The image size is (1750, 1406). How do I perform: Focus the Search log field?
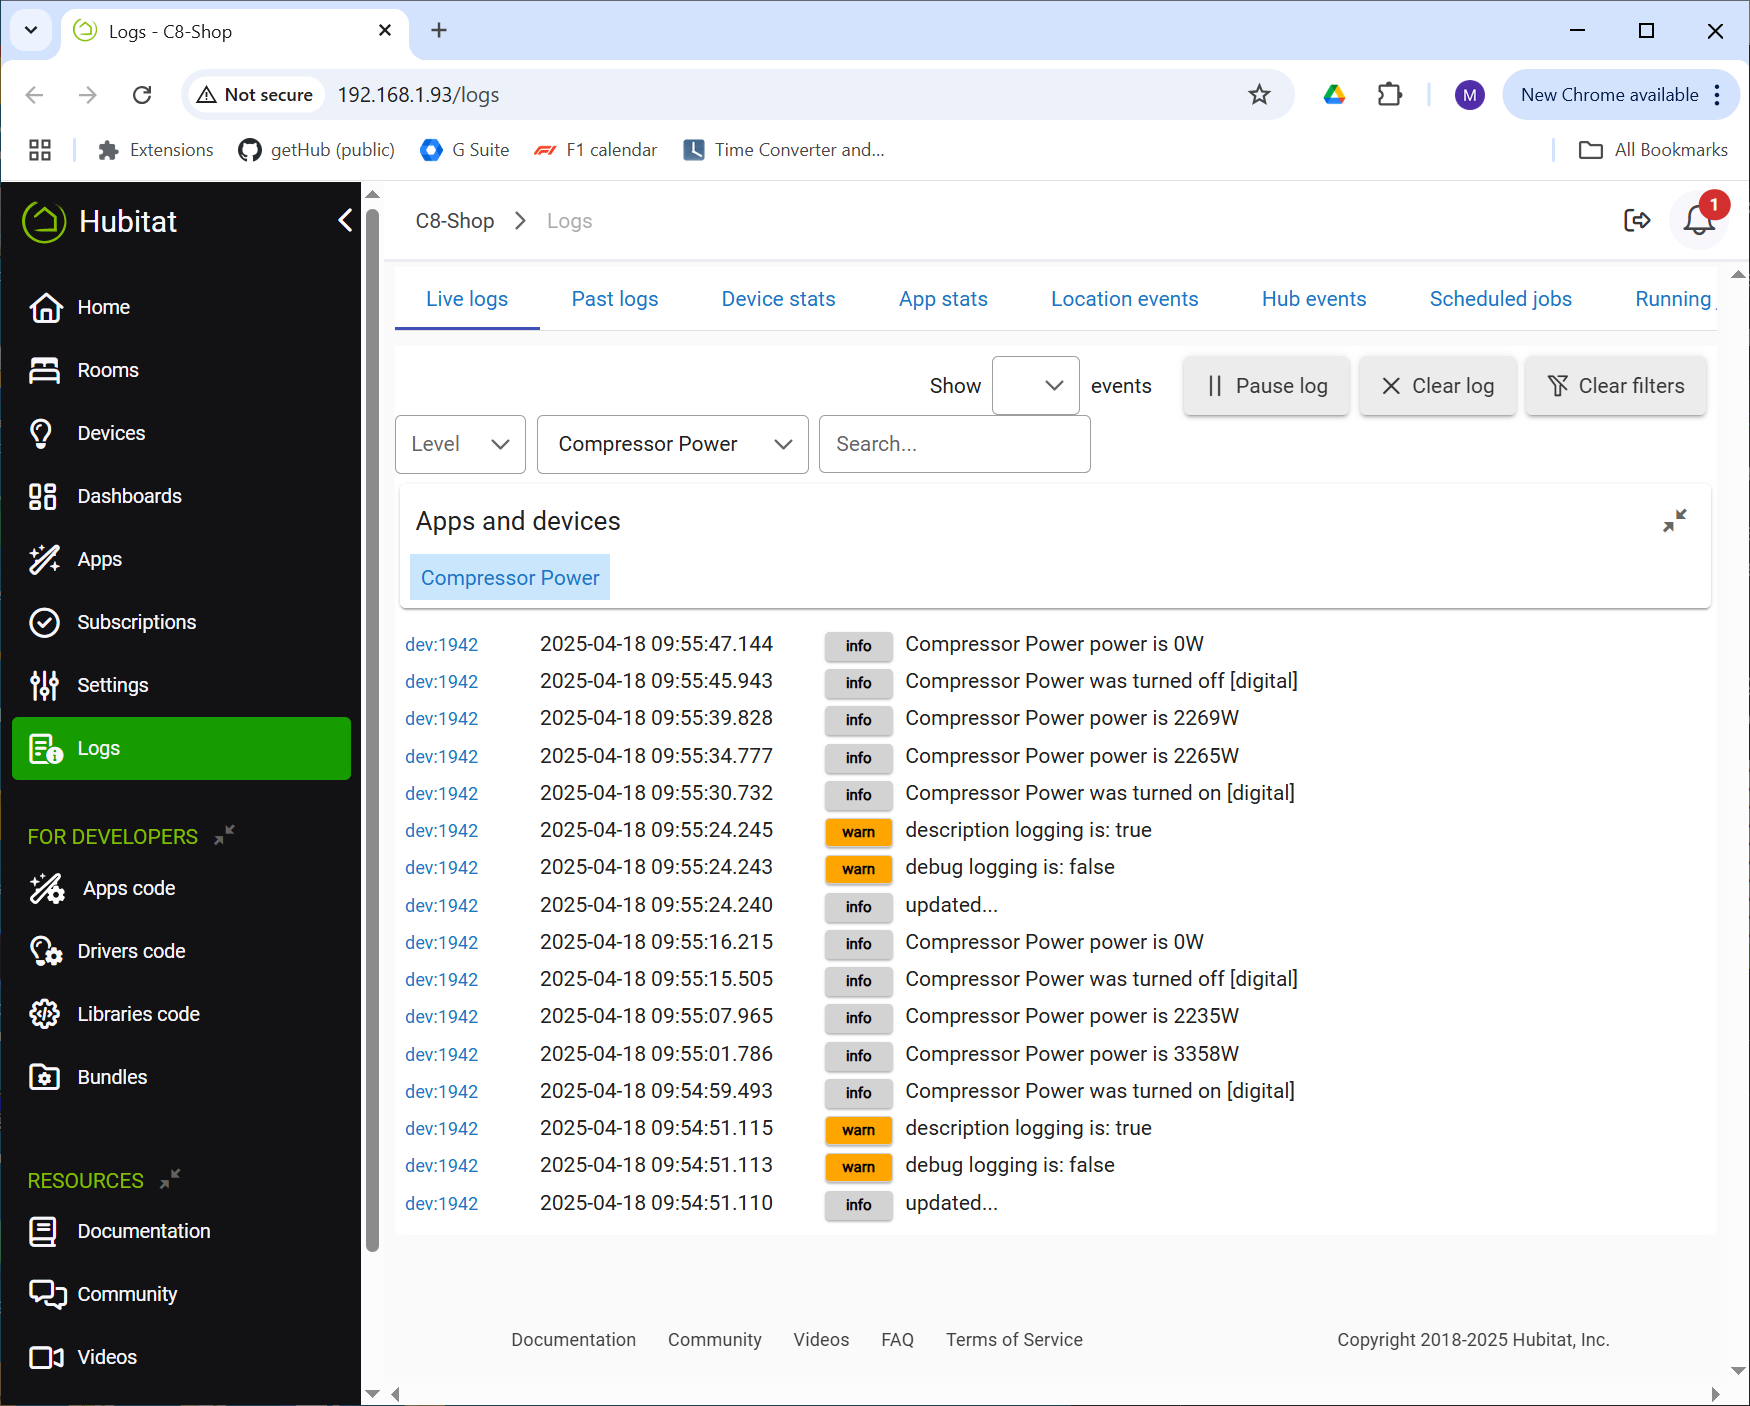(954, 444)
